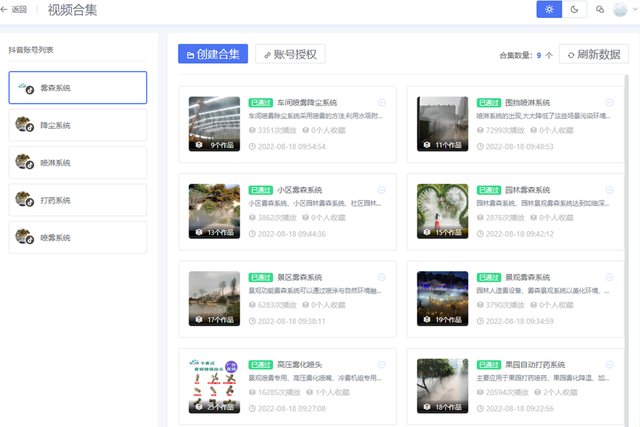Open the 园林雾森系统 thumbnail with 15个作品
The image size is (640, 427).
coord(442,211)
